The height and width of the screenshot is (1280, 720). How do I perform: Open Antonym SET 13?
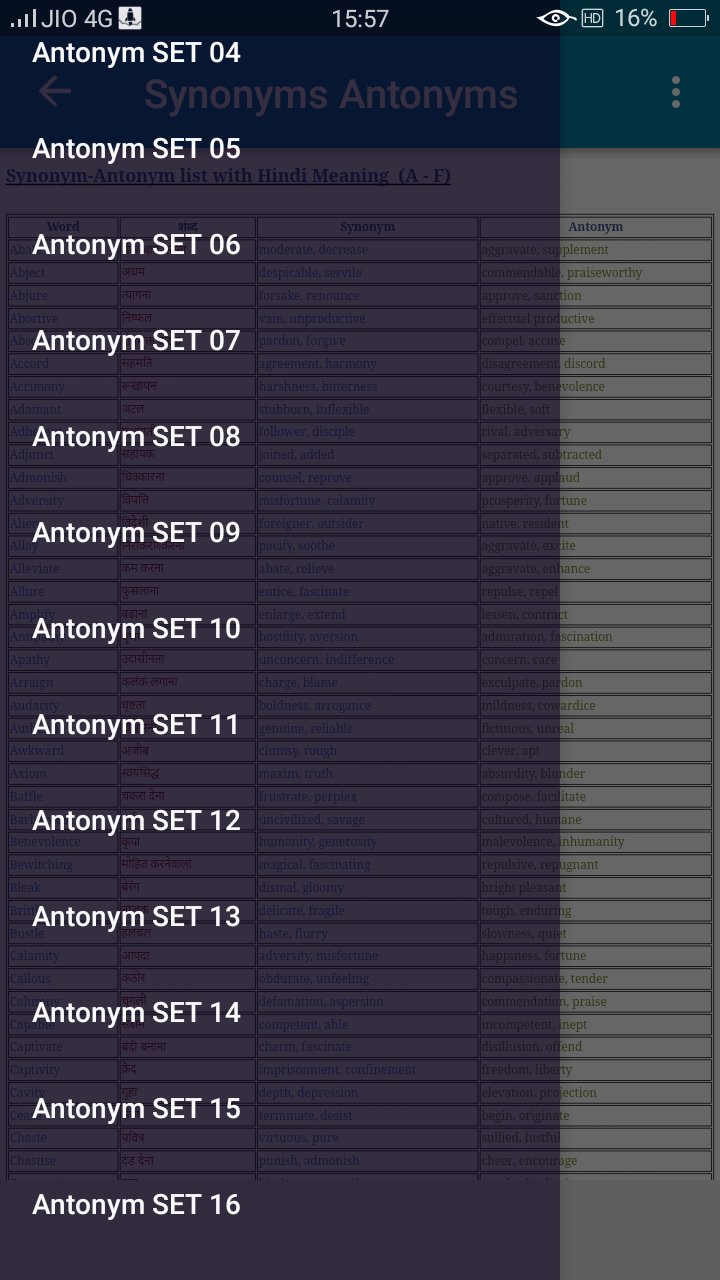pyautogui.click(x=137, y=917)
